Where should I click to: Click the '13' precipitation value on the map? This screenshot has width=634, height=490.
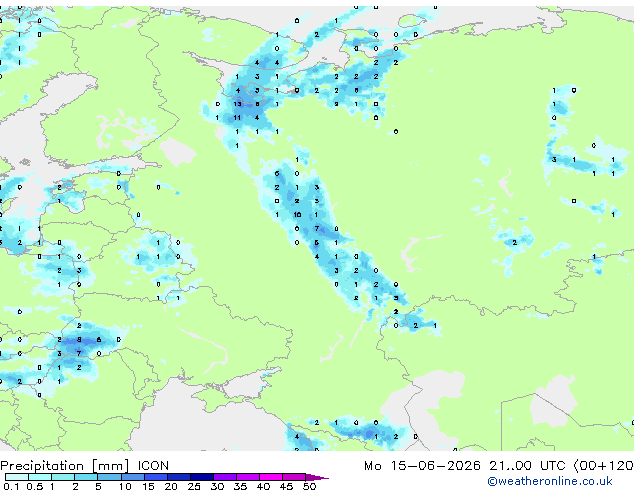237,104
